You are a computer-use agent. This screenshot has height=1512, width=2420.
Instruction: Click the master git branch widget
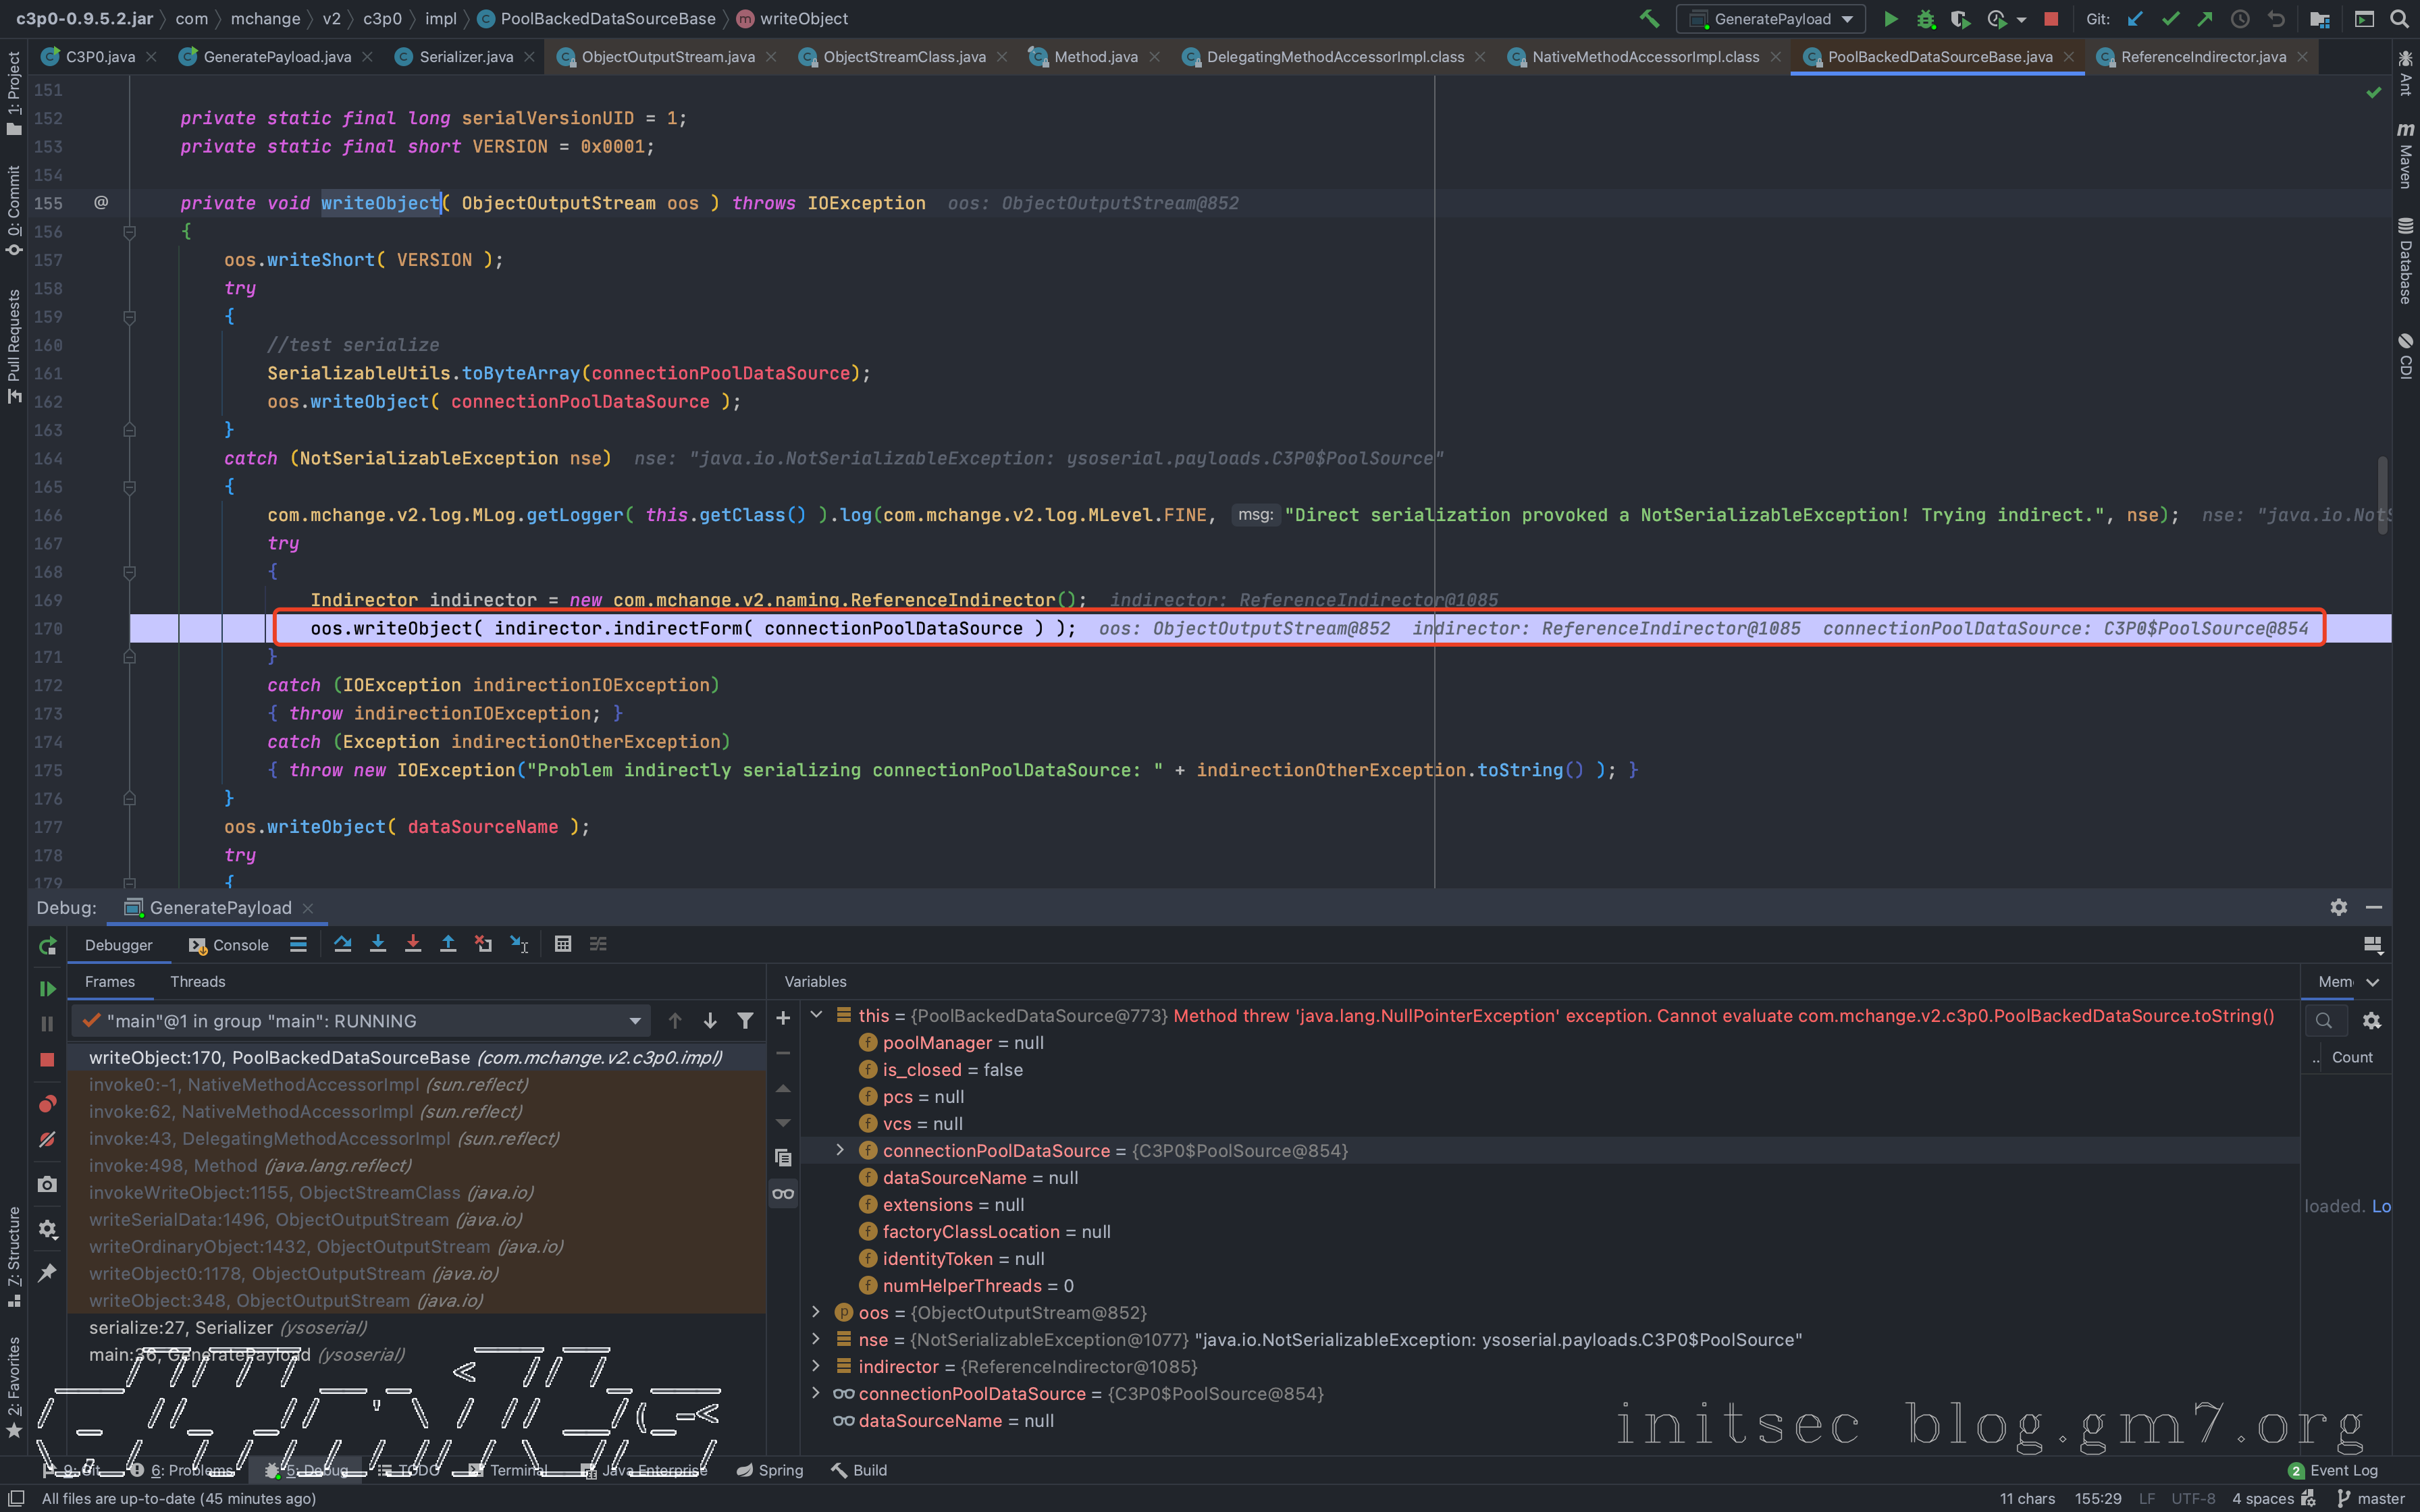tap(2371, 1498)
